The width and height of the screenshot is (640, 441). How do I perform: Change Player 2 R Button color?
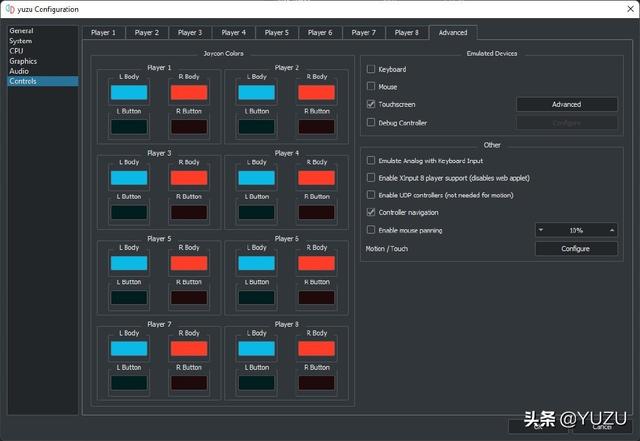pyautogui.click(x=317, y=127)
